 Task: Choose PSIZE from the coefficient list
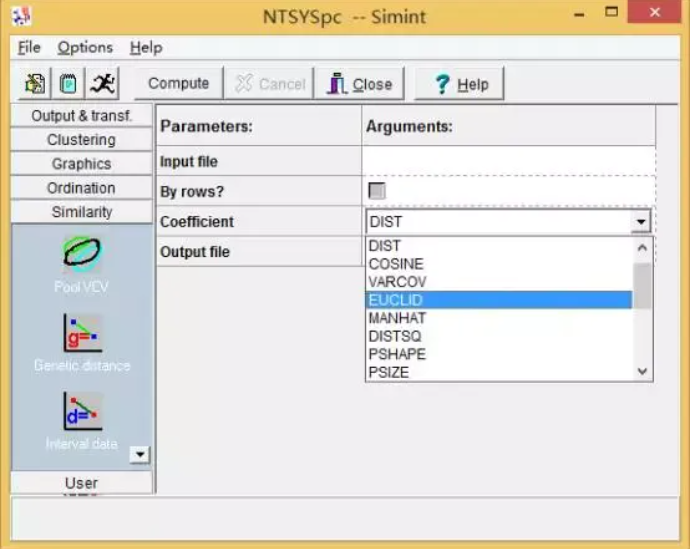tap(499, 372)
